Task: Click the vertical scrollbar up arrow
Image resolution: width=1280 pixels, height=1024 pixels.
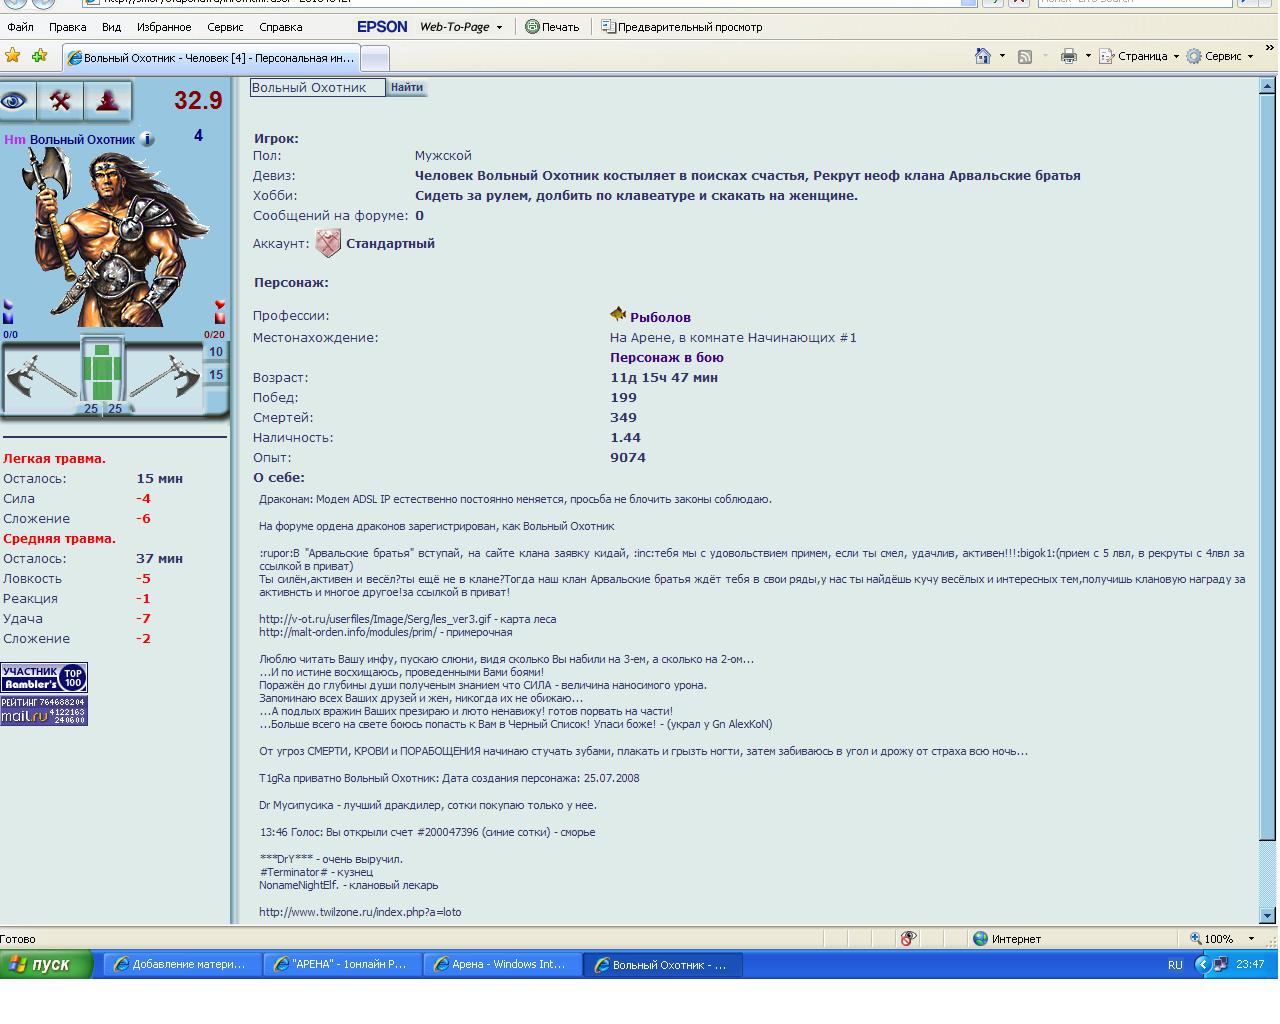Action: pyautogui.click(x=1267, y=87)
